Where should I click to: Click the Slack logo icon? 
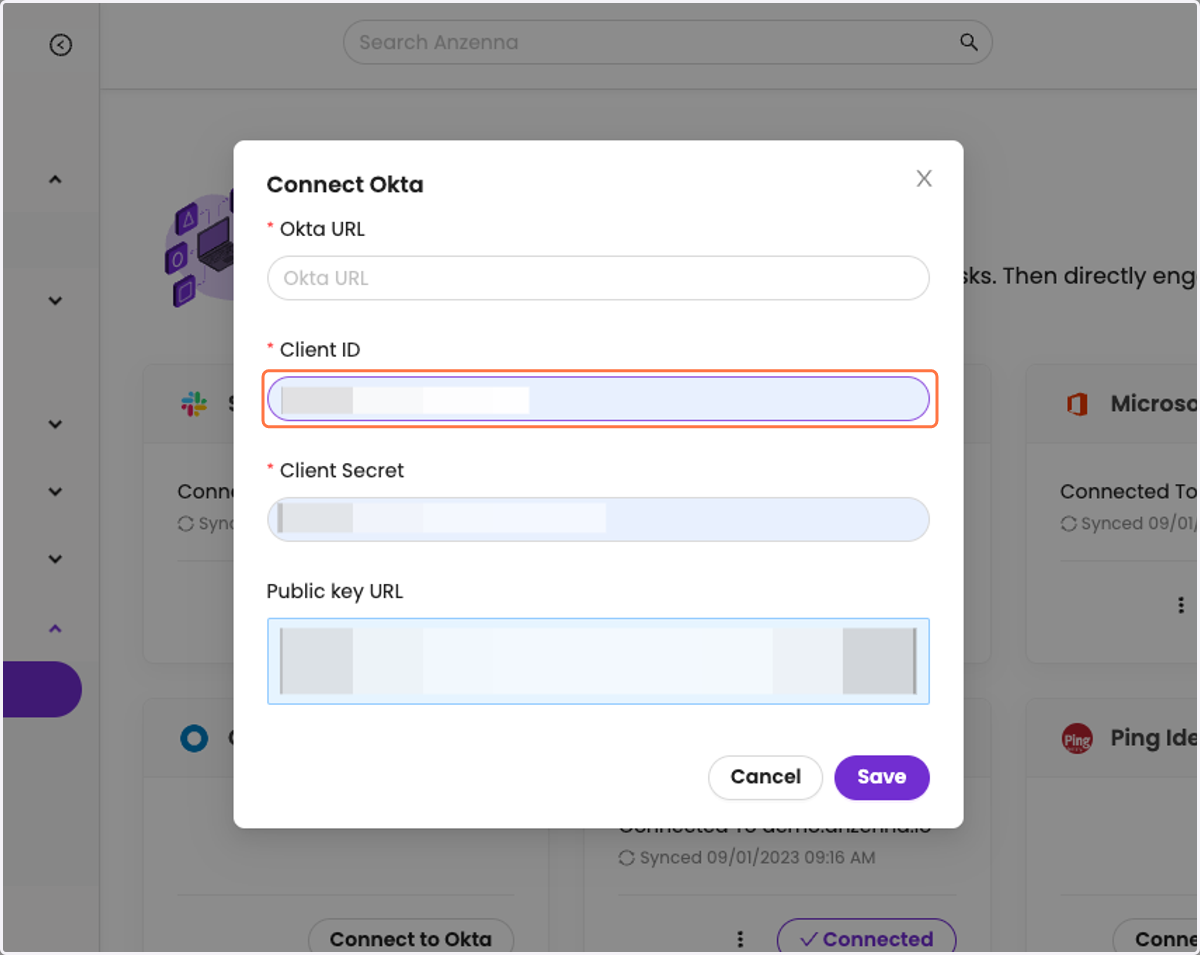coord(194,404)
